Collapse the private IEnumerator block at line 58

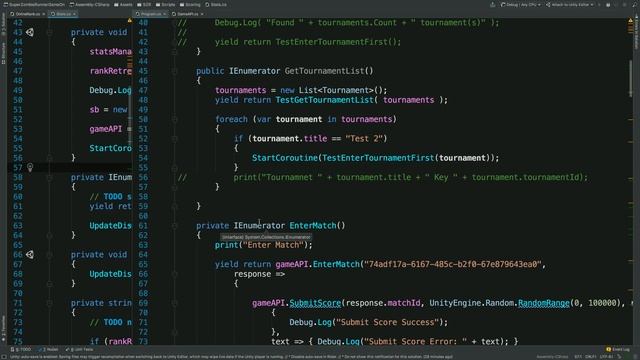coord(49,178)
